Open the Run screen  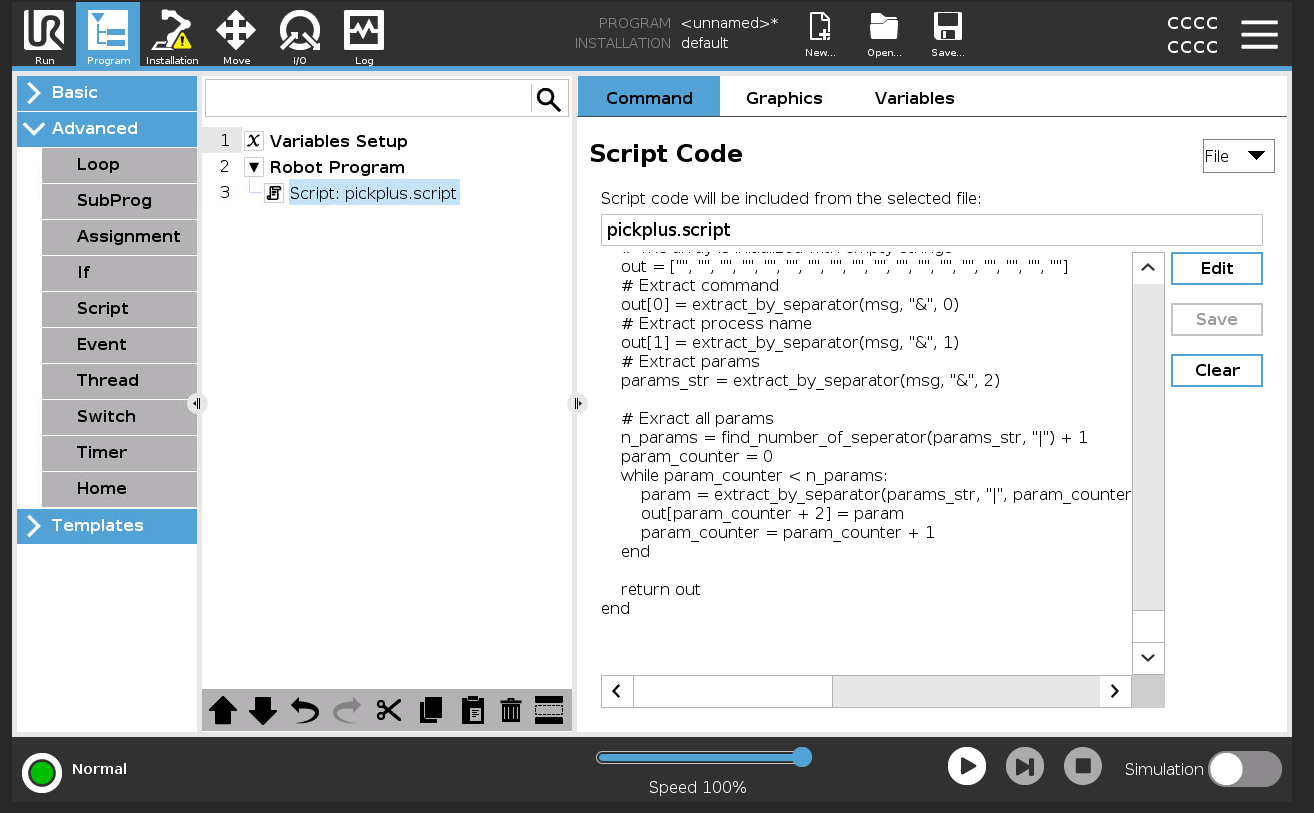coord(44,36)
